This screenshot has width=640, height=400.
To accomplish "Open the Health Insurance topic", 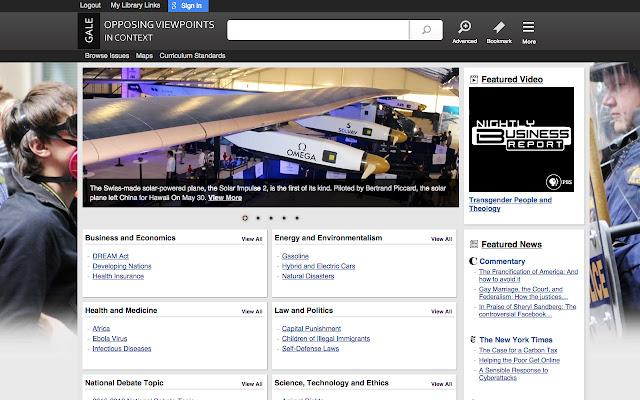I will click(x=118, y=276).
